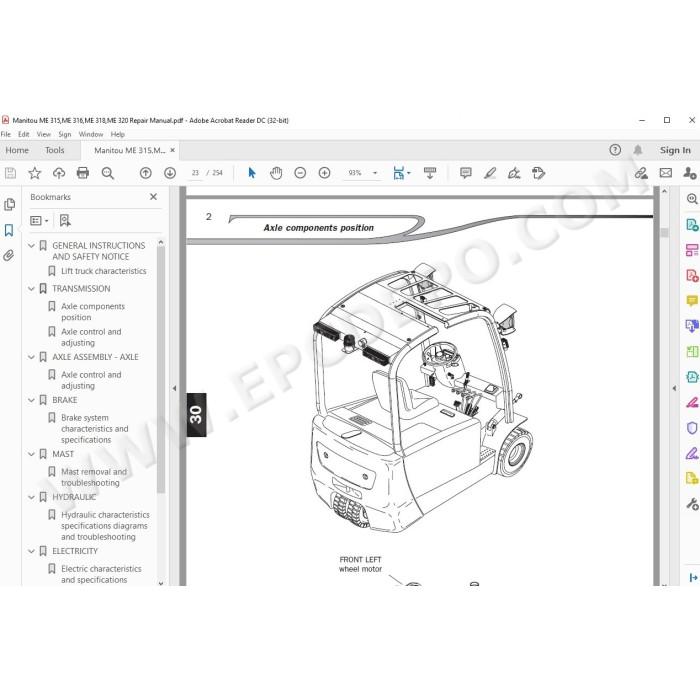Collapse AXLE ASSEMBLY - AXLE group

(x=31, y=357)
